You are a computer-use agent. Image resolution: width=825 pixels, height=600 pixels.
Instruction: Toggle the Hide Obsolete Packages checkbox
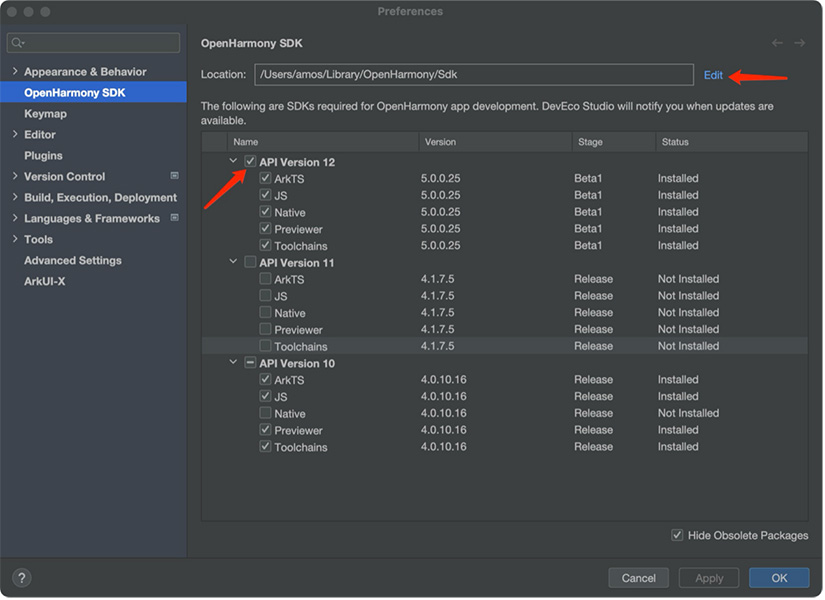(x=677, y=535)
